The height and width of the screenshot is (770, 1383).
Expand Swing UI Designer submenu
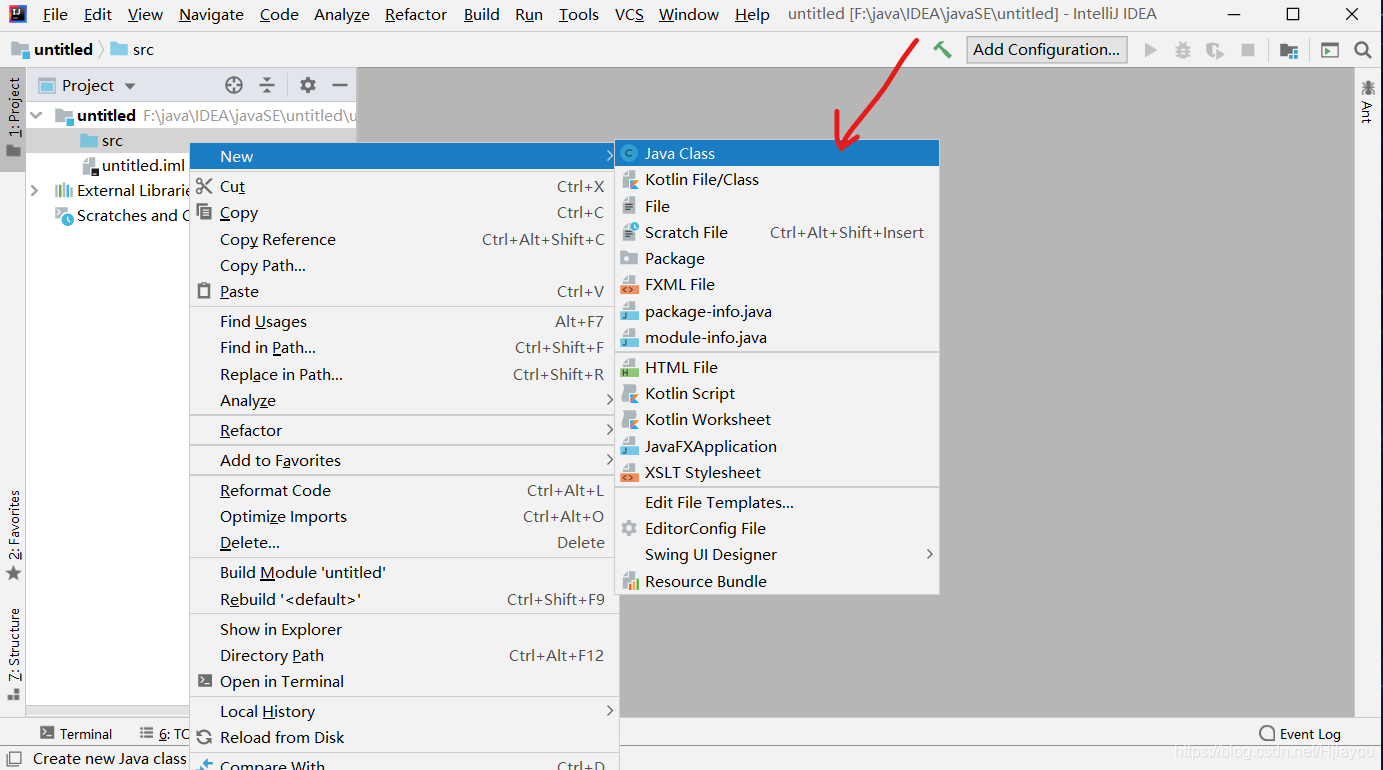tap(929, 554)
